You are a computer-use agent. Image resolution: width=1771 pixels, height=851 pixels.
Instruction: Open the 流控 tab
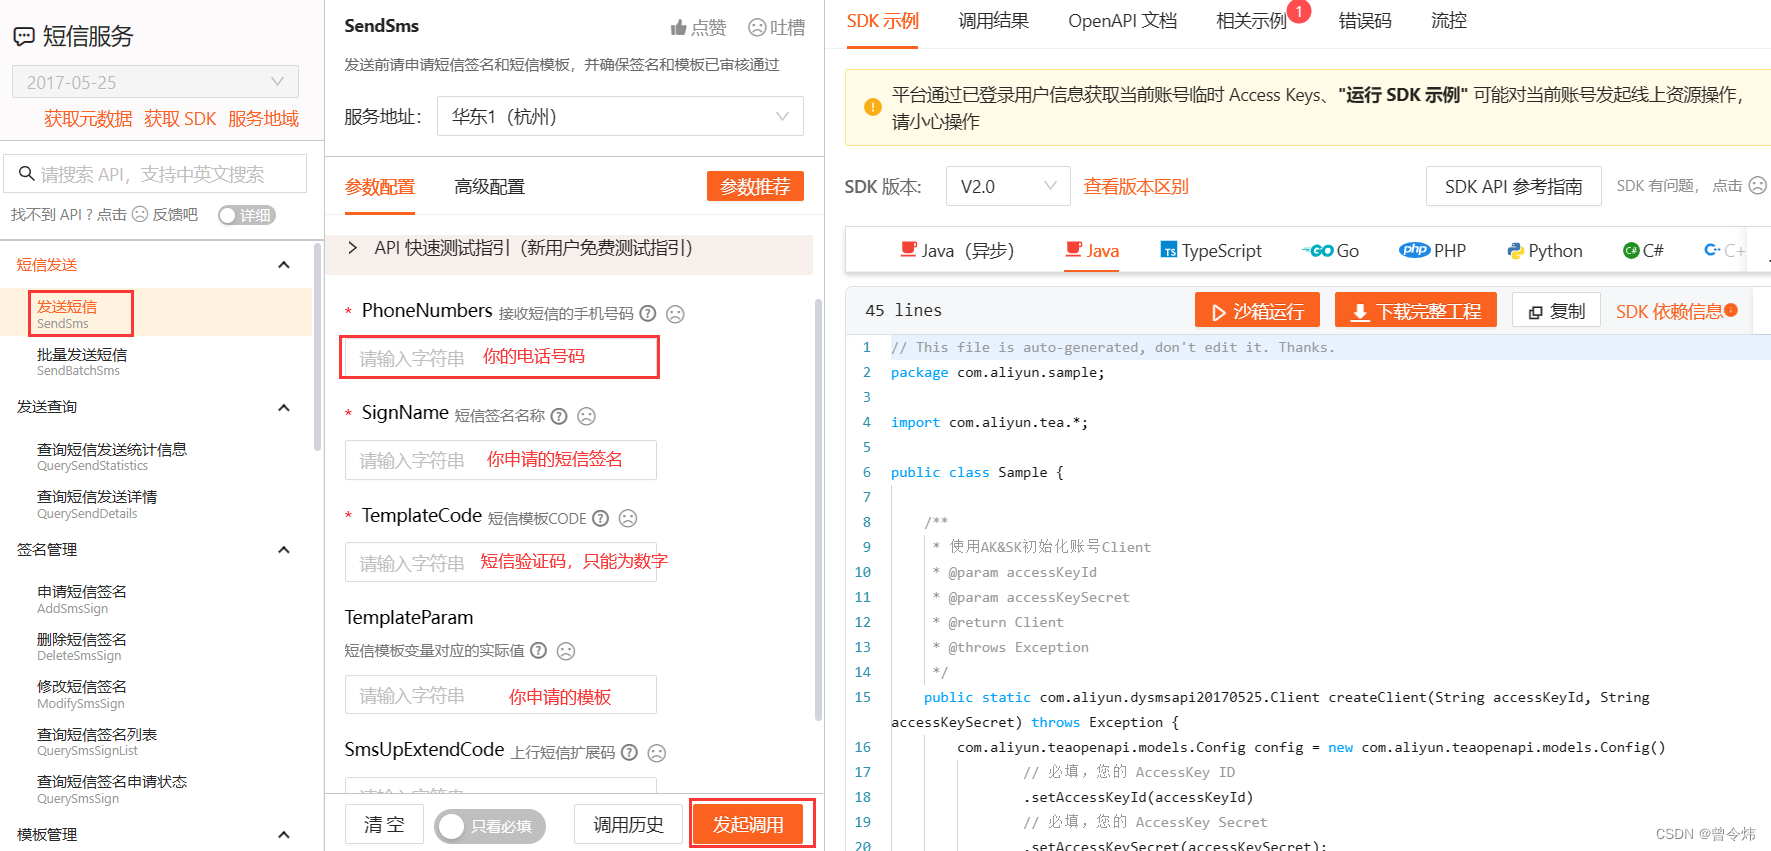coord(1448,21)
